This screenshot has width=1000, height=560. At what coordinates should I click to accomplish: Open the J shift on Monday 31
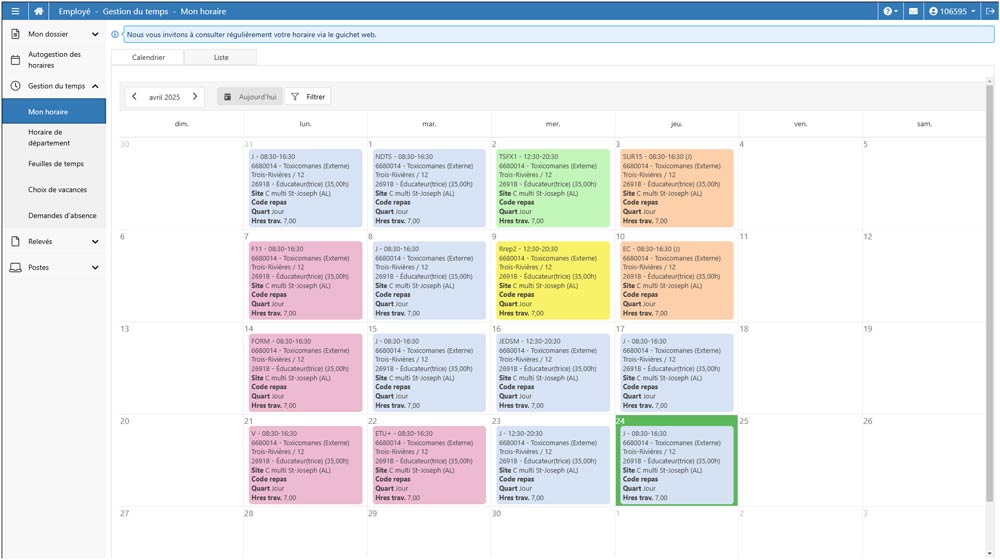[305, 188]
